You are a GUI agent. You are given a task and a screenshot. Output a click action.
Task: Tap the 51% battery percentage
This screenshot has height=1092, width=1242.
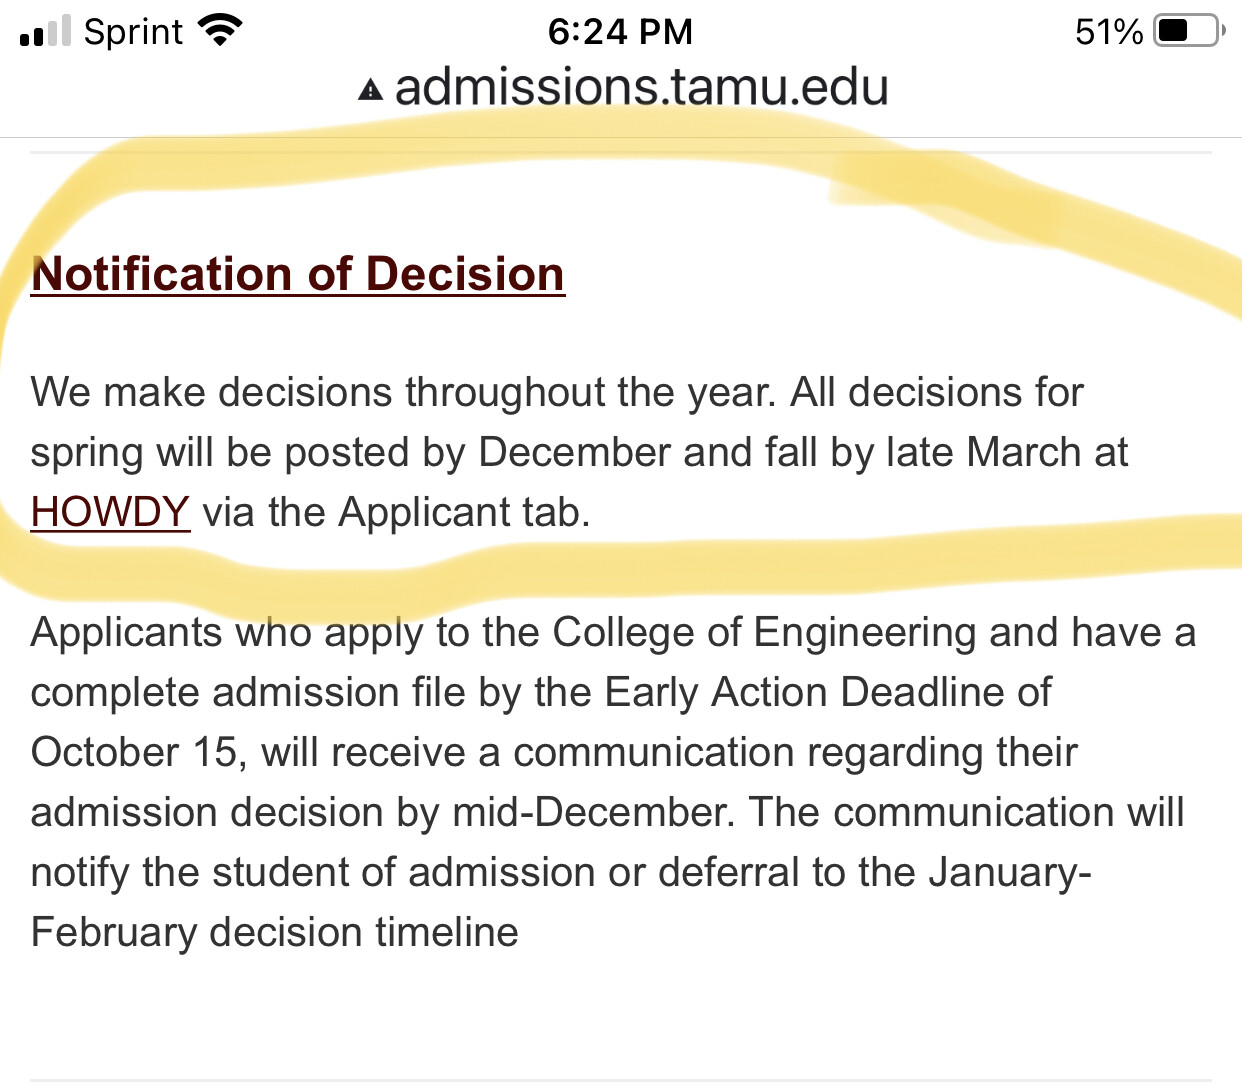(1108, 32)
